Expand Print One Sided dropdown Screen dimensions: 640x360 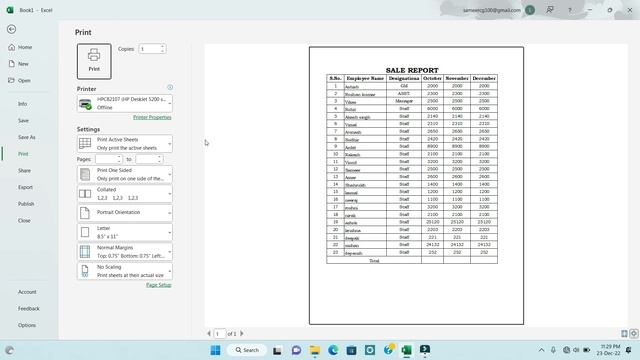(x=124, y=174)
